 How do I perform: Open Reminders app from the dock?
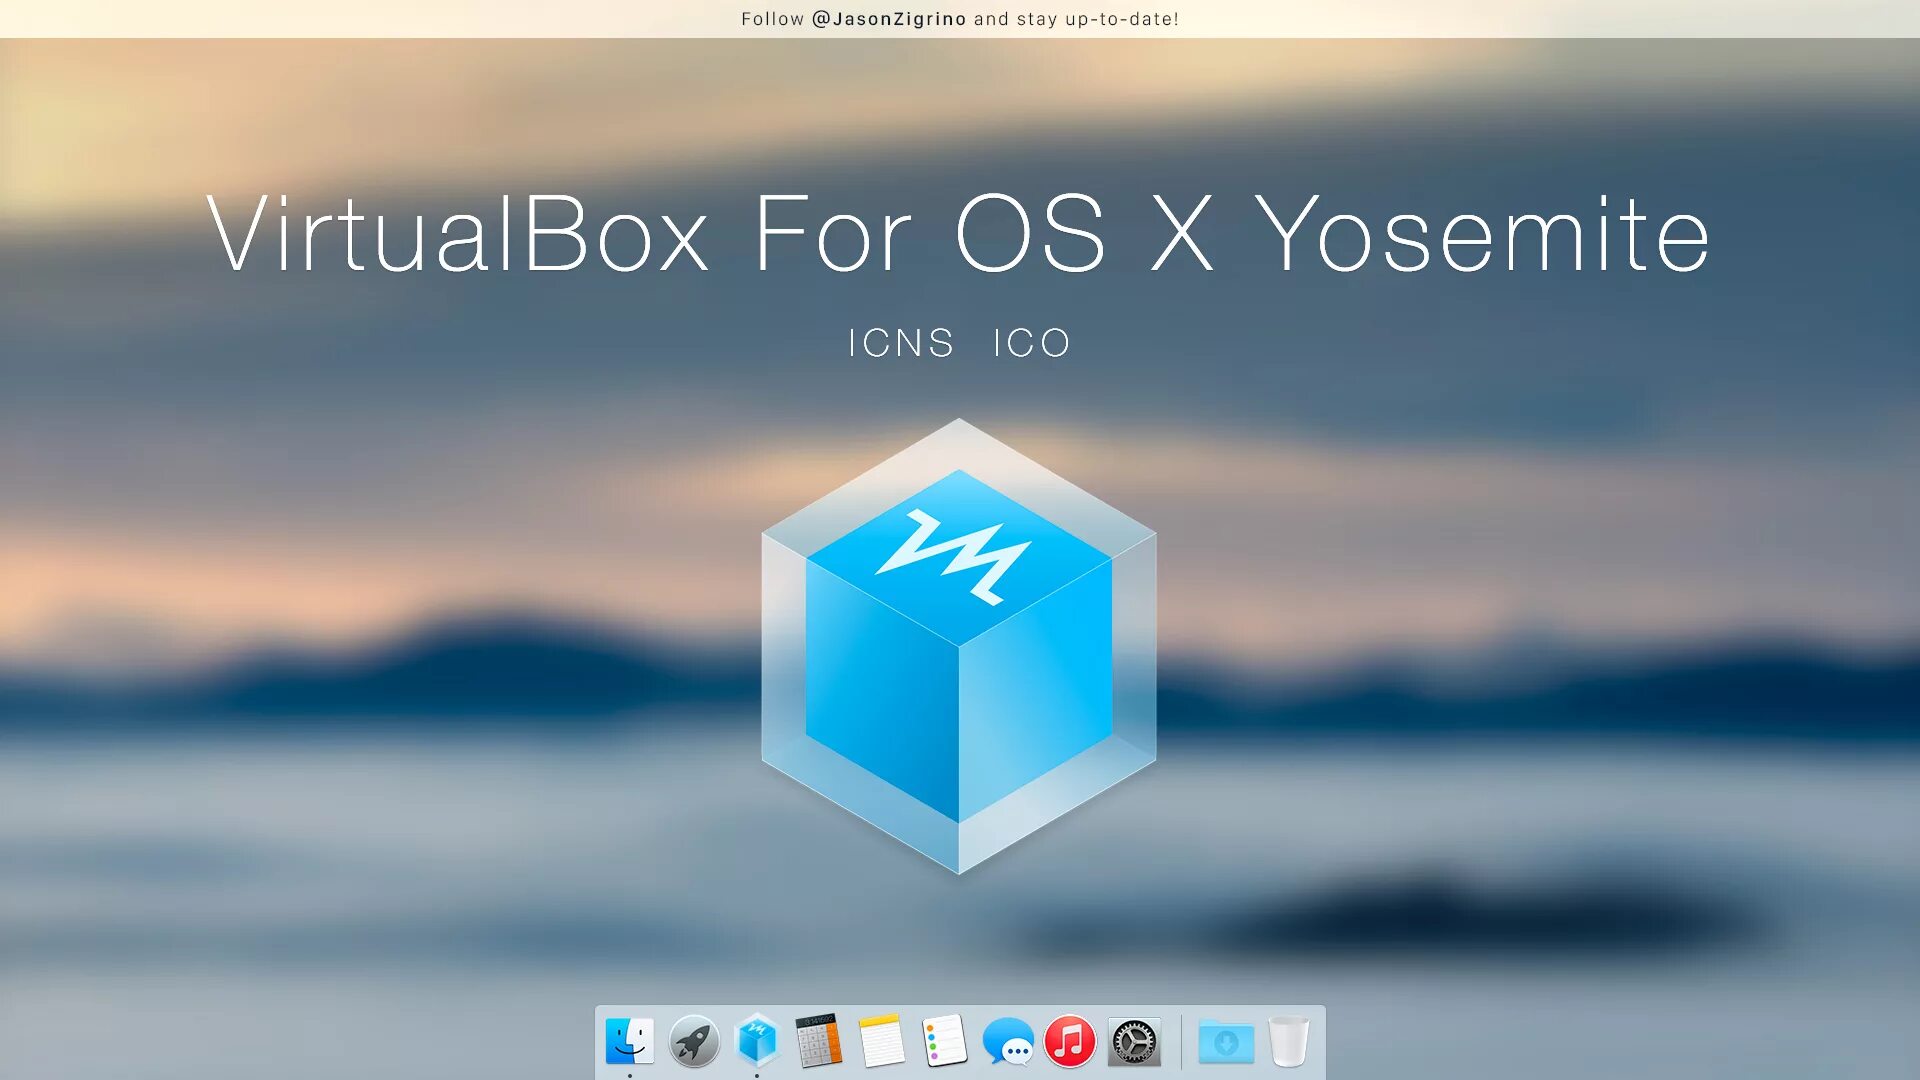944,1041
